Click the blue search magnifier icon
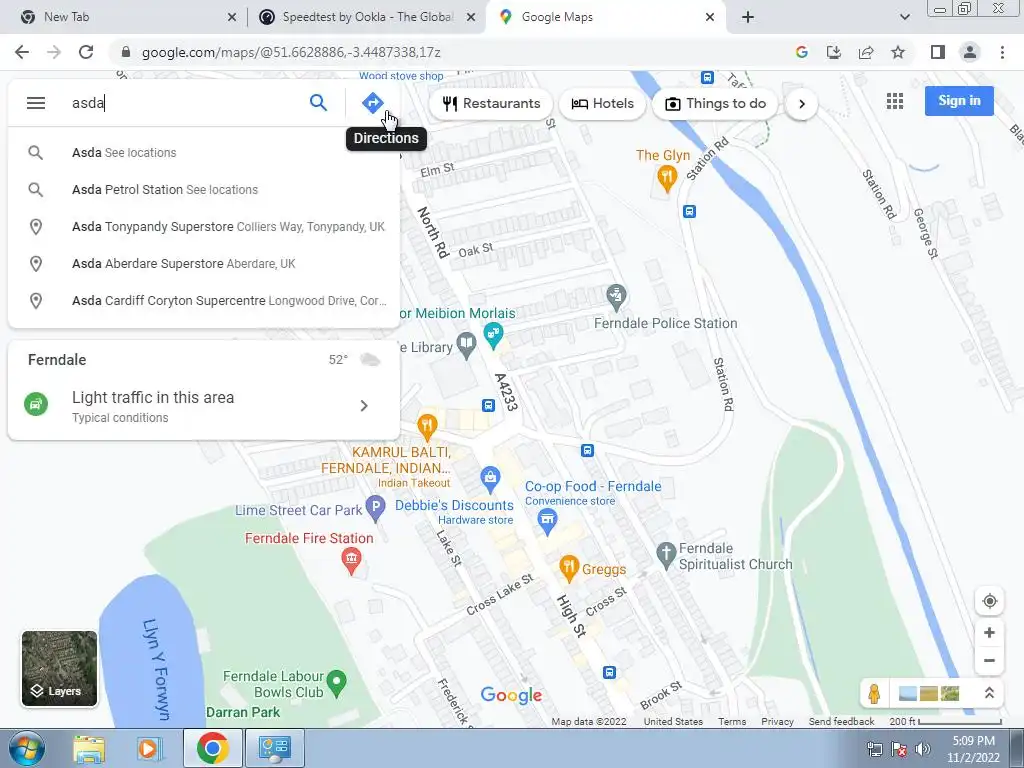Image resolution: width=1024 pixels, height=768 pixels. (318, 103)
